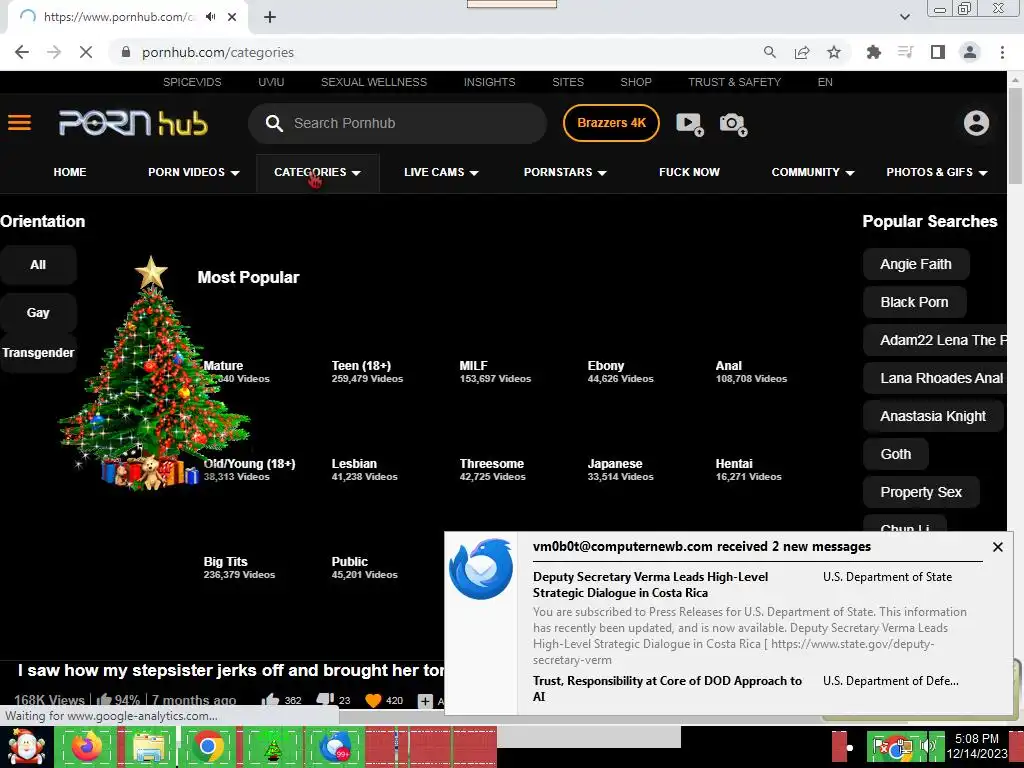Screen dimensions: 1024x768
Task: Go to the Home nav item
Action: [70, 172]
